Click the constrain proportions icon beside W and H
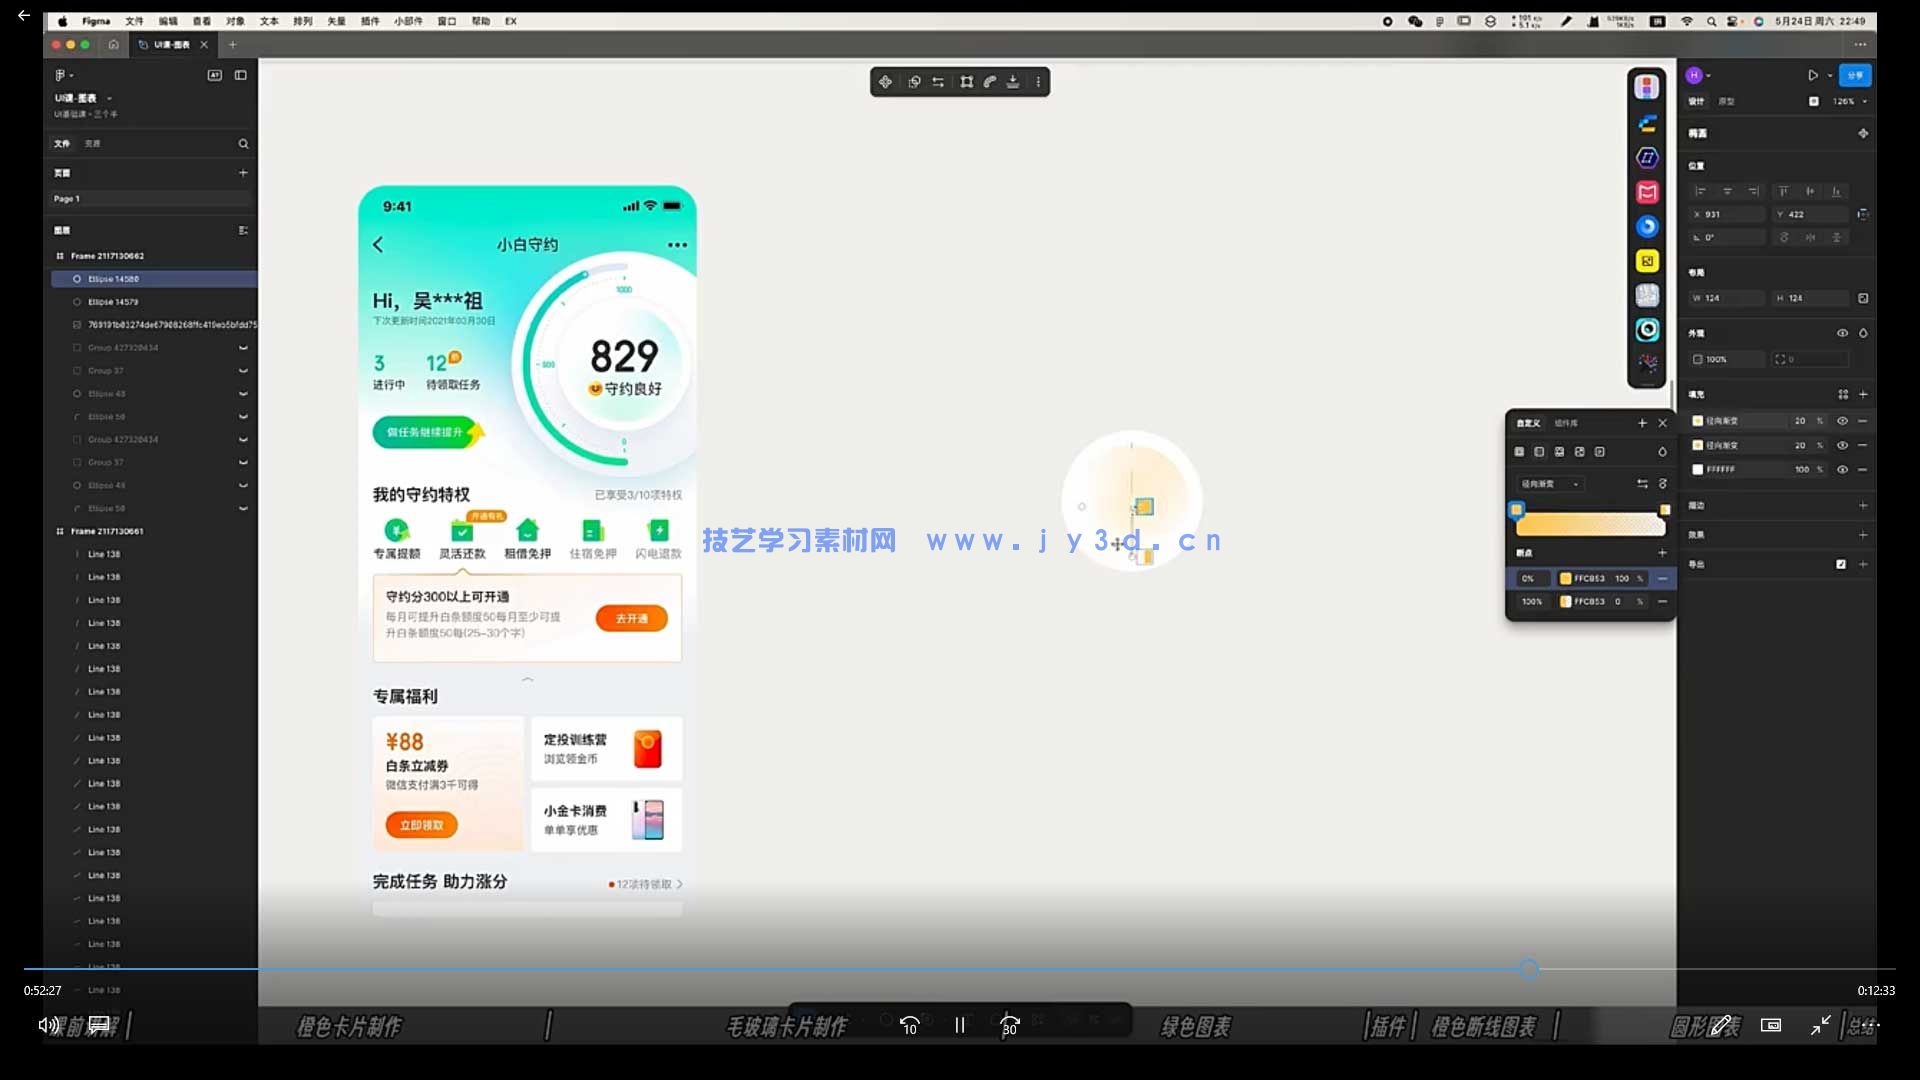The image size is (1920, 1080). 1864,297
